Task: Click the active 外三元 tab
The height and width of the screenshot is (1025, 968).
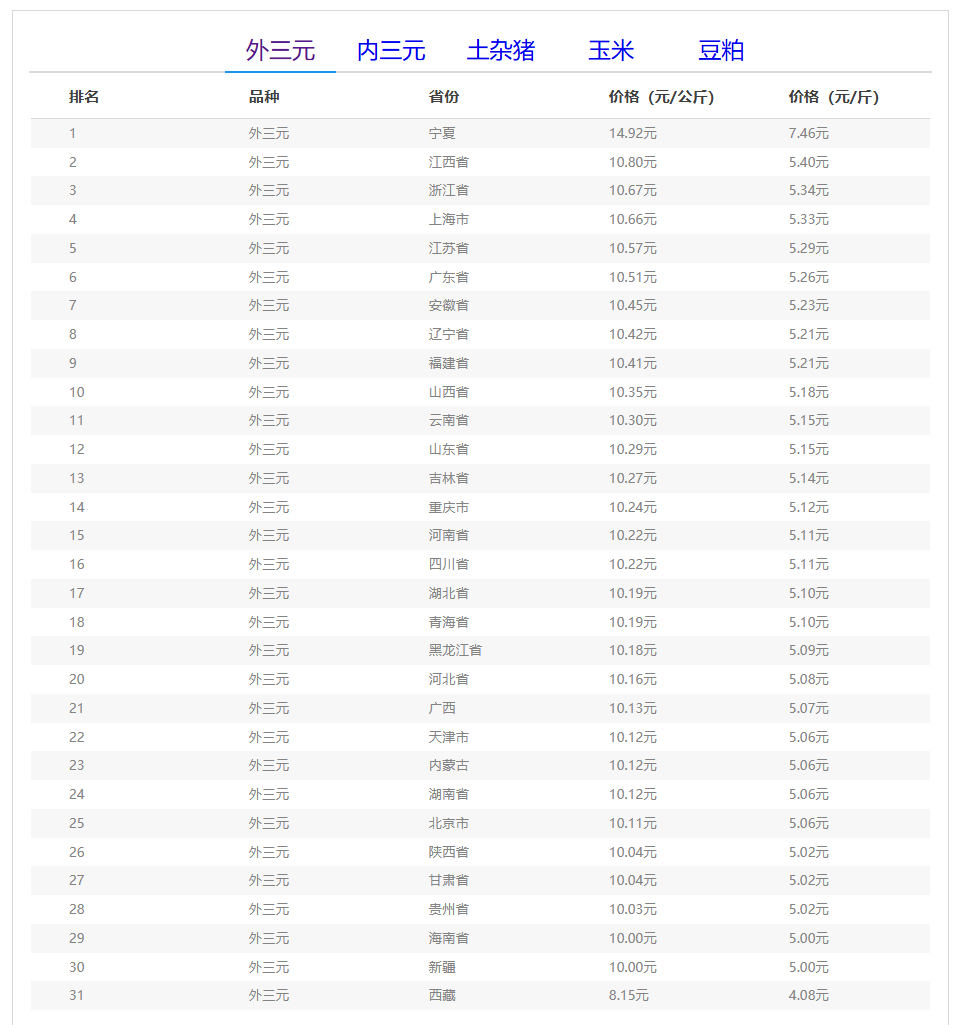Action: (x=281, y=51)
